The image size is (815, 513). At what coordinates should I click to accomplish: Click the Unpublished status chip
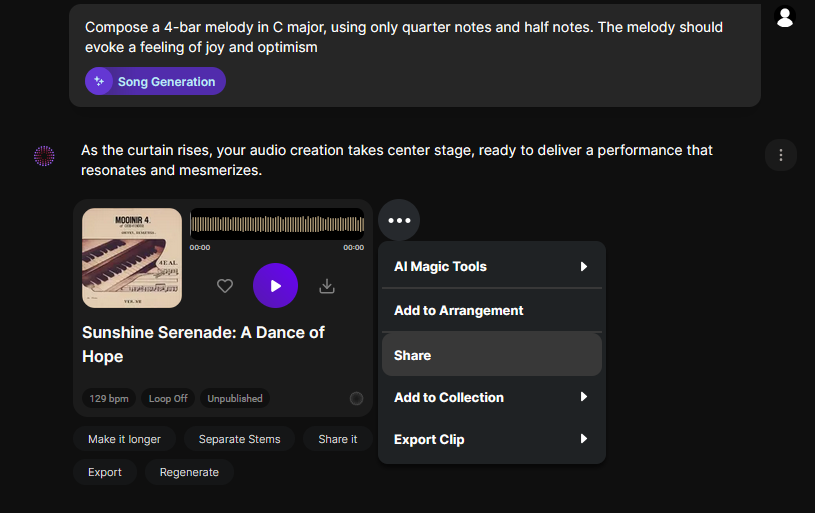click(x=235, y=399)
